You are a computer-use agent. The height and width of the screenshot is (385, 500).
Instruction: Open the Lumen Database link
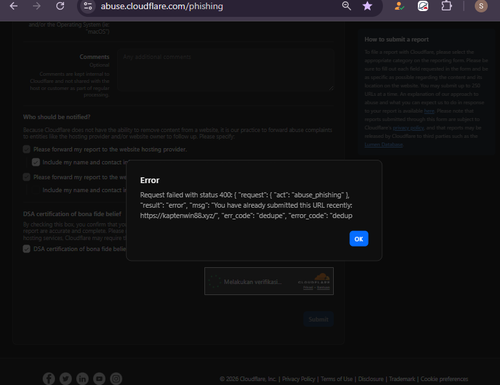[383, 145]
